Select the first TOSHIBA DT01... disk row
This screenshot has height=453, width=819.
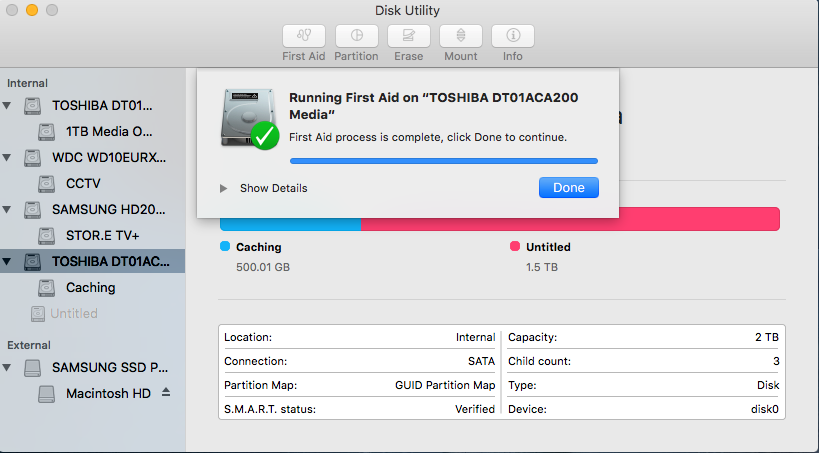92,106
